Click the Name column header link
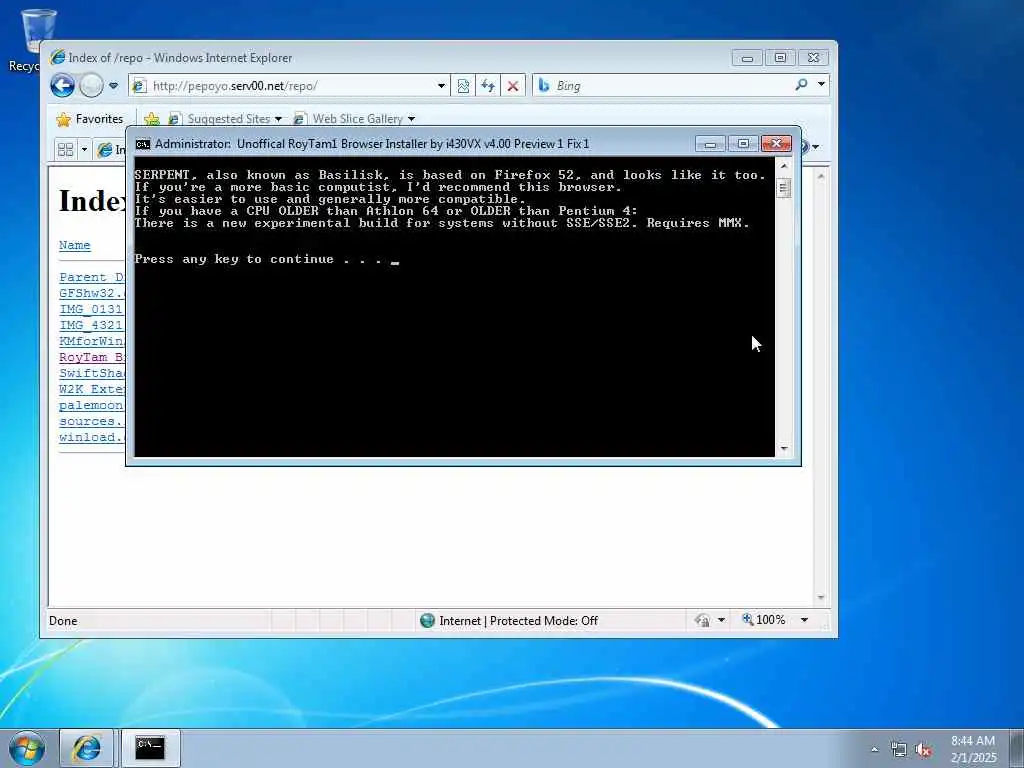The width and height of the screenshot is (1024, 768). coord(74,245)
